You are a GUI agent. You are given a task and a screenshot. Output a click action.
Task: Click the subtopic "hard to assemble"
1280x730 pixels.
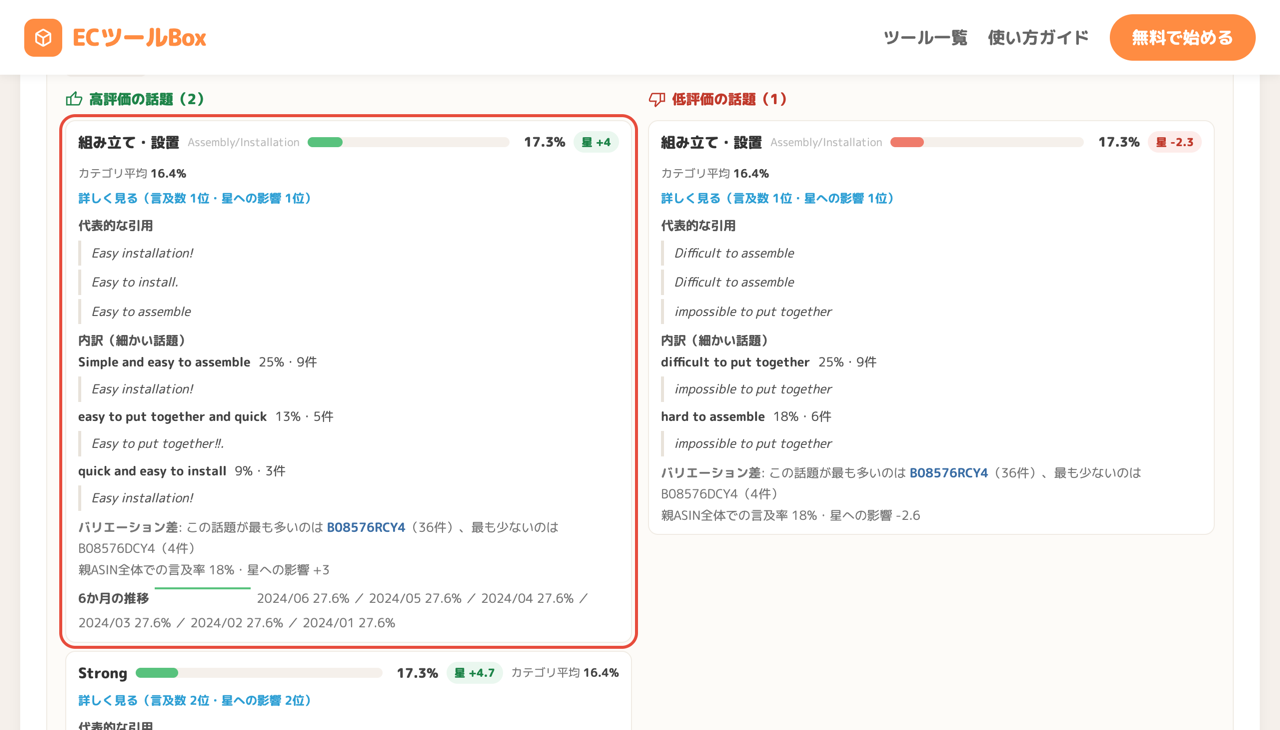click(x=713, y=416)
